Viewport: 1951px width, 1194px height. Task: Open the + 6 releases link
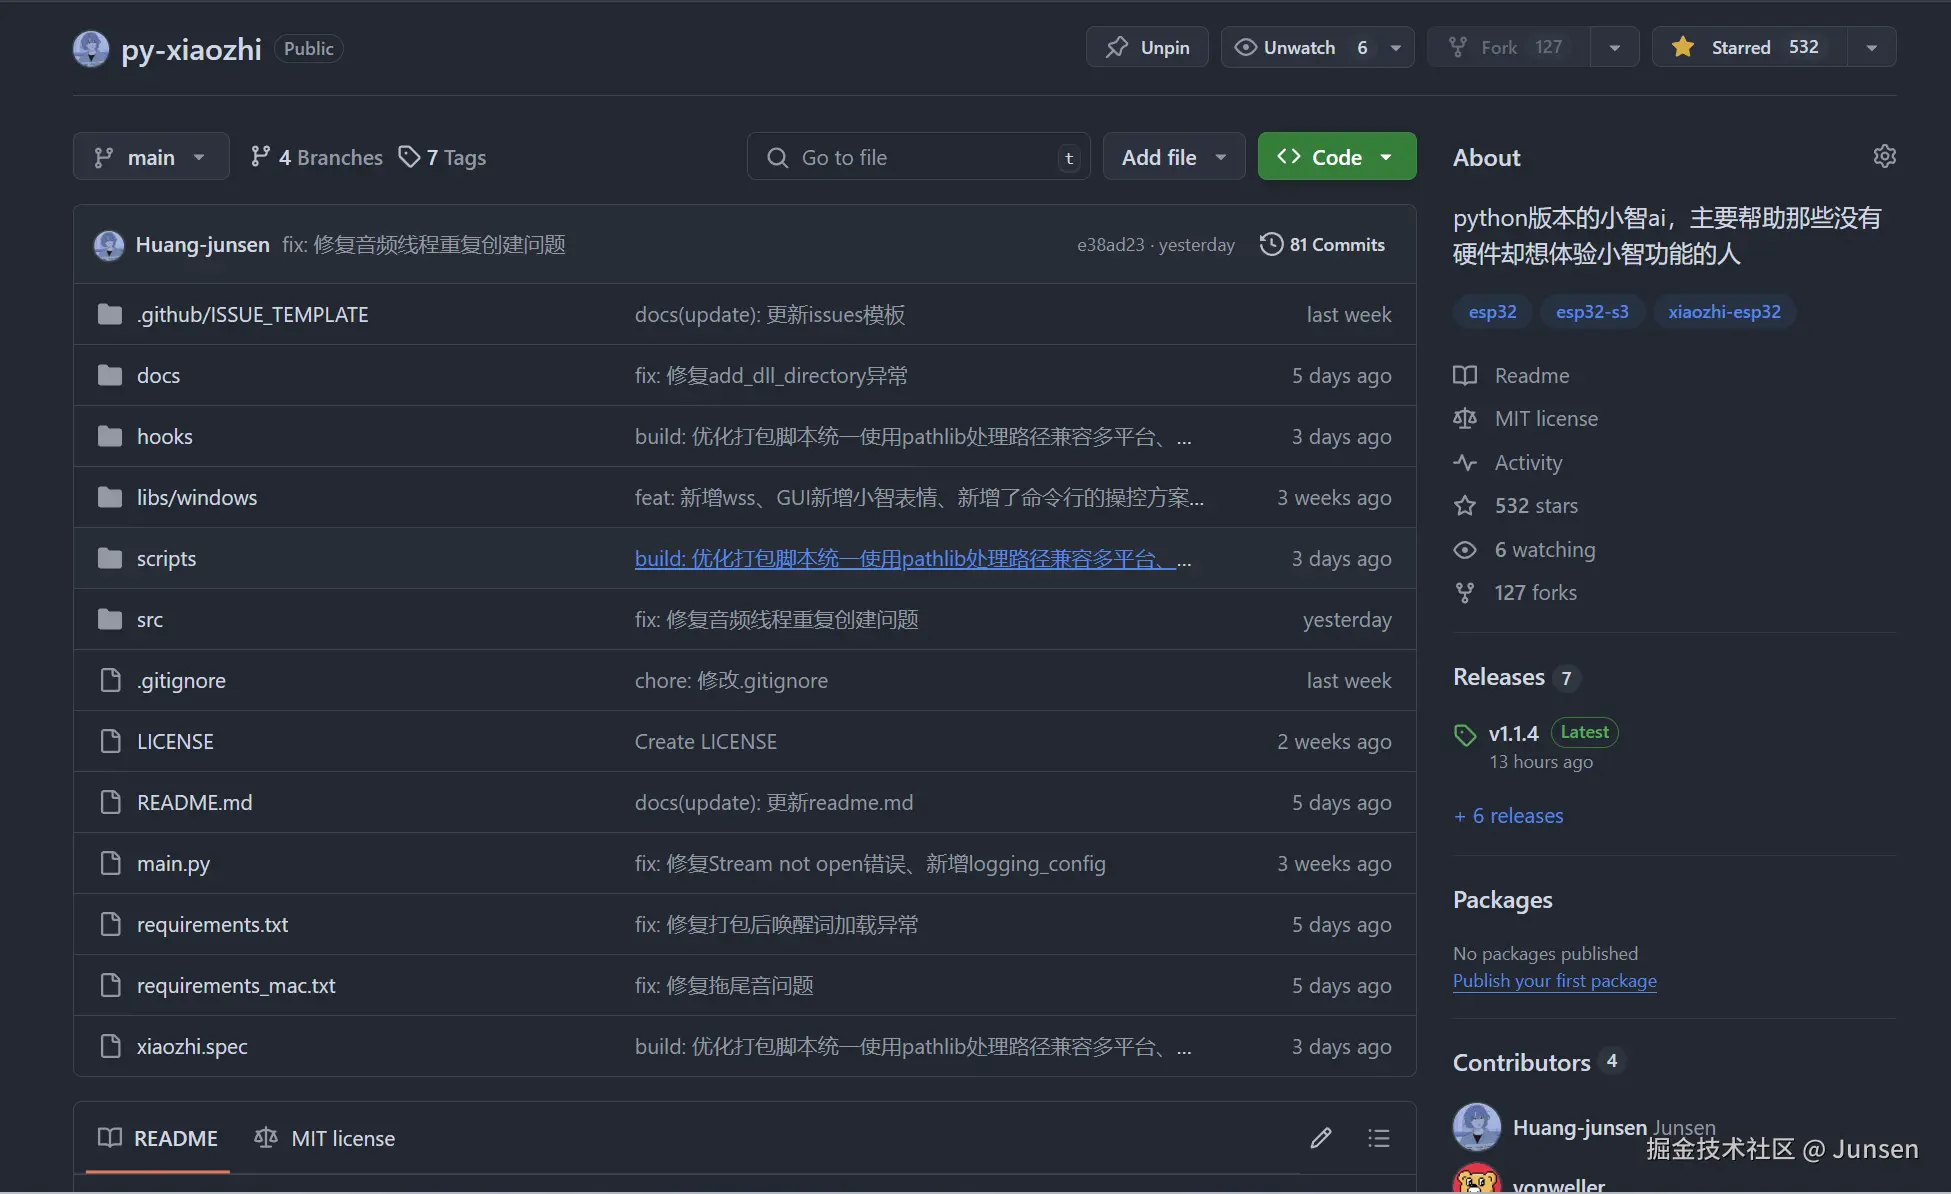coord(1508,815)
